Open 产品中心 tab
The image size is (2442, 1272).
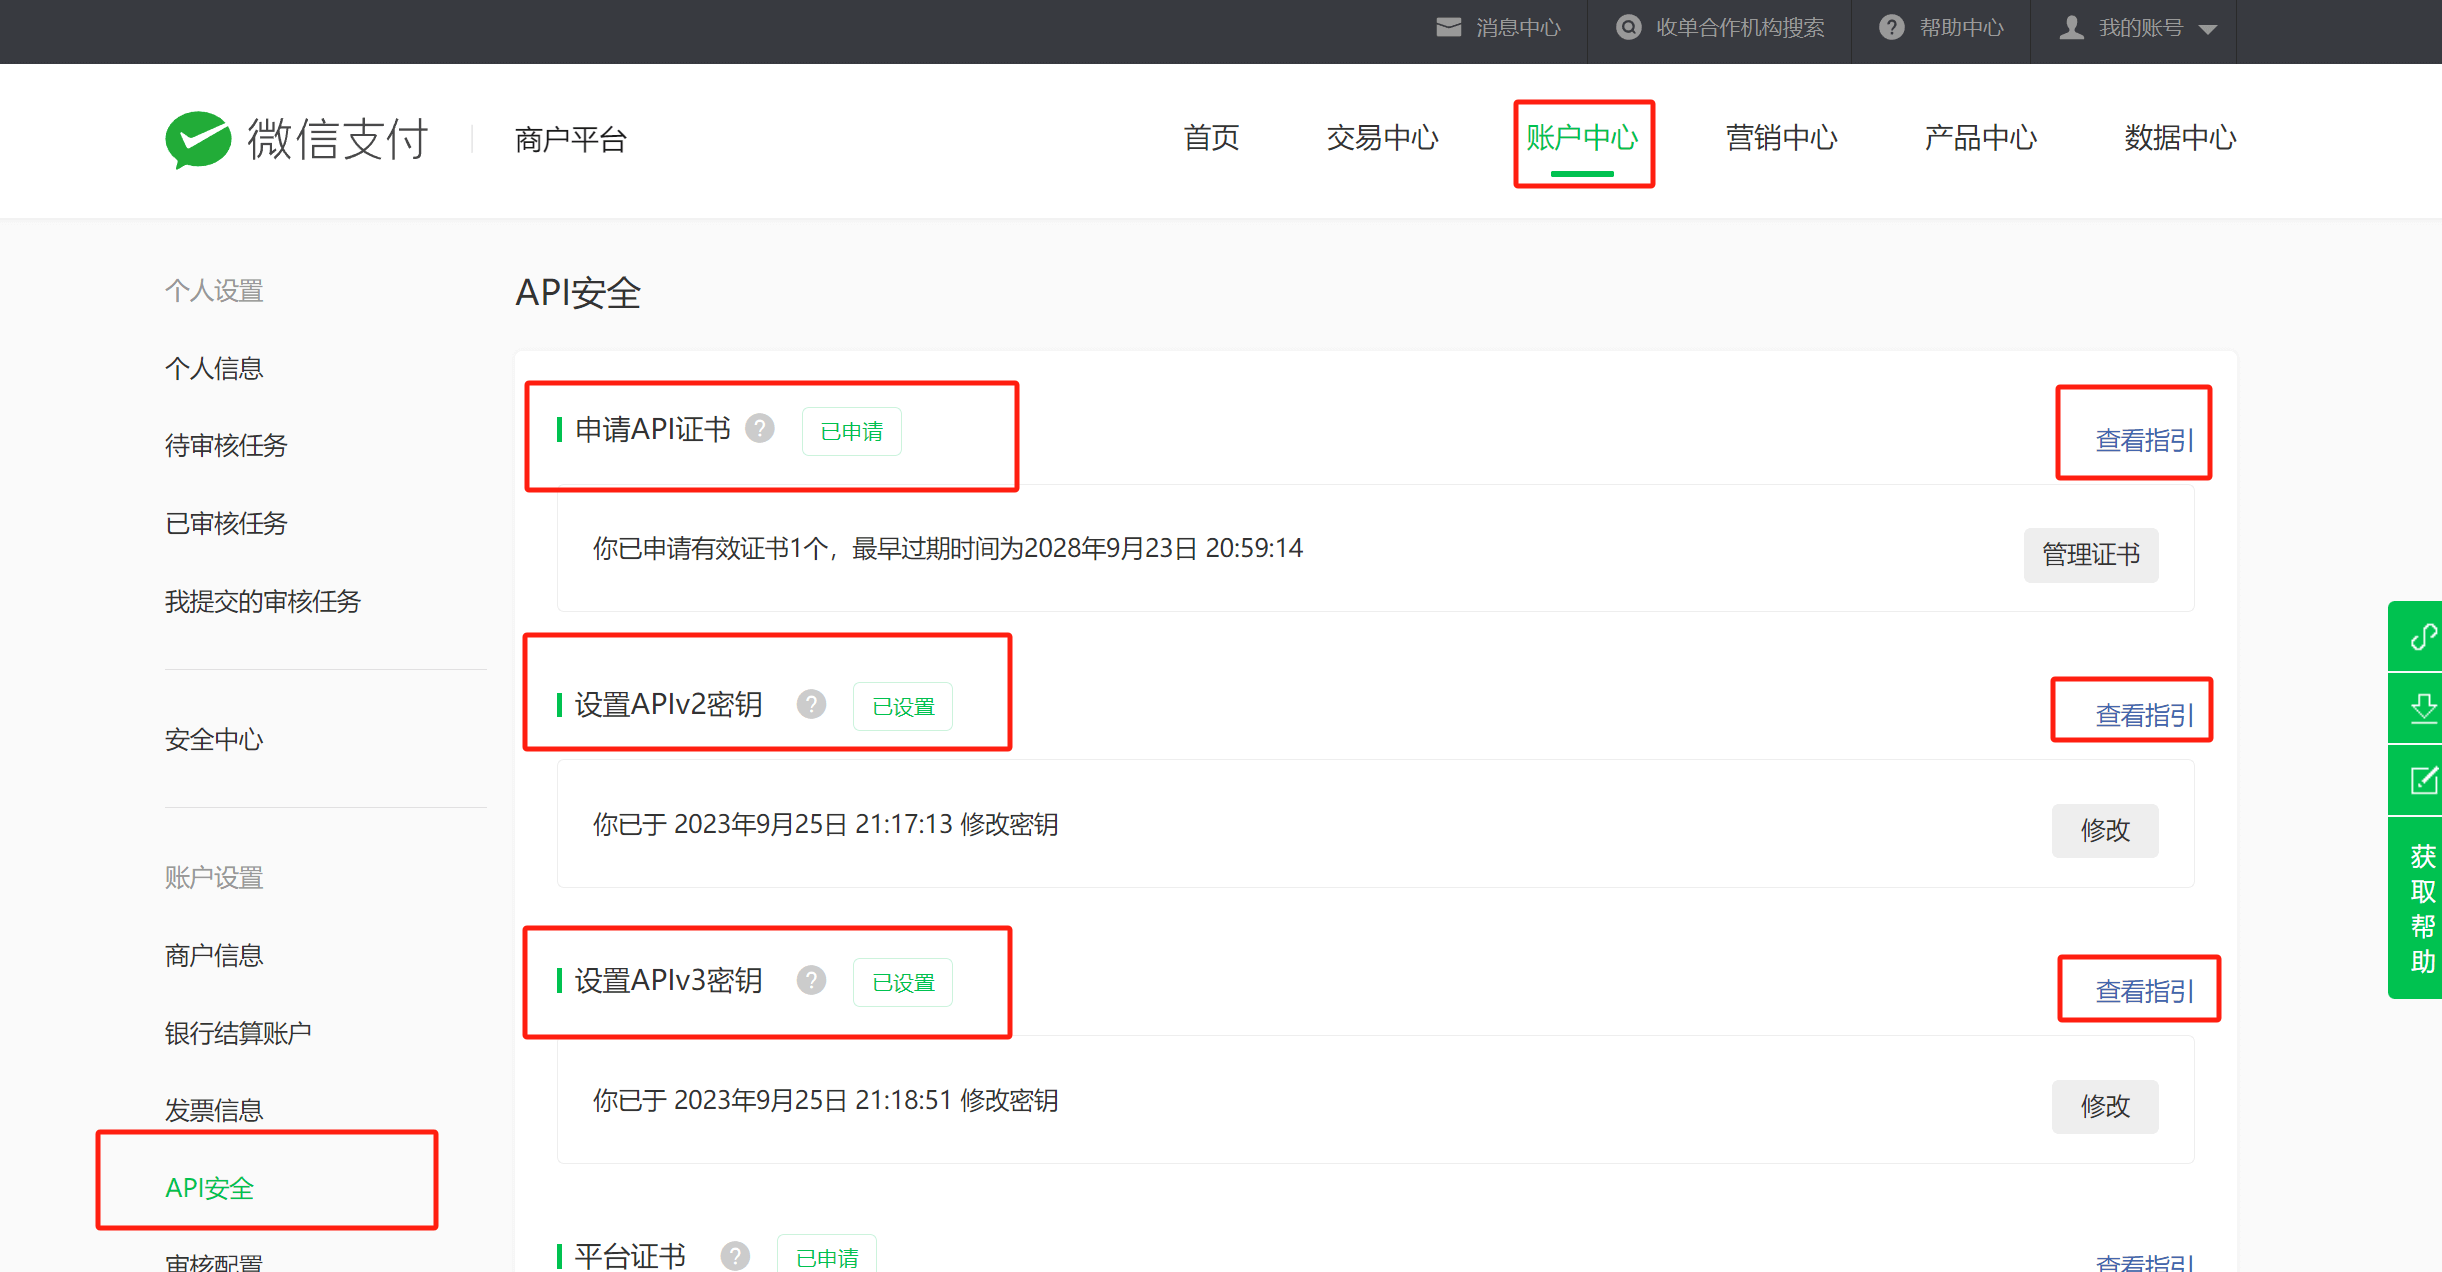click(x=1980, y=138)
